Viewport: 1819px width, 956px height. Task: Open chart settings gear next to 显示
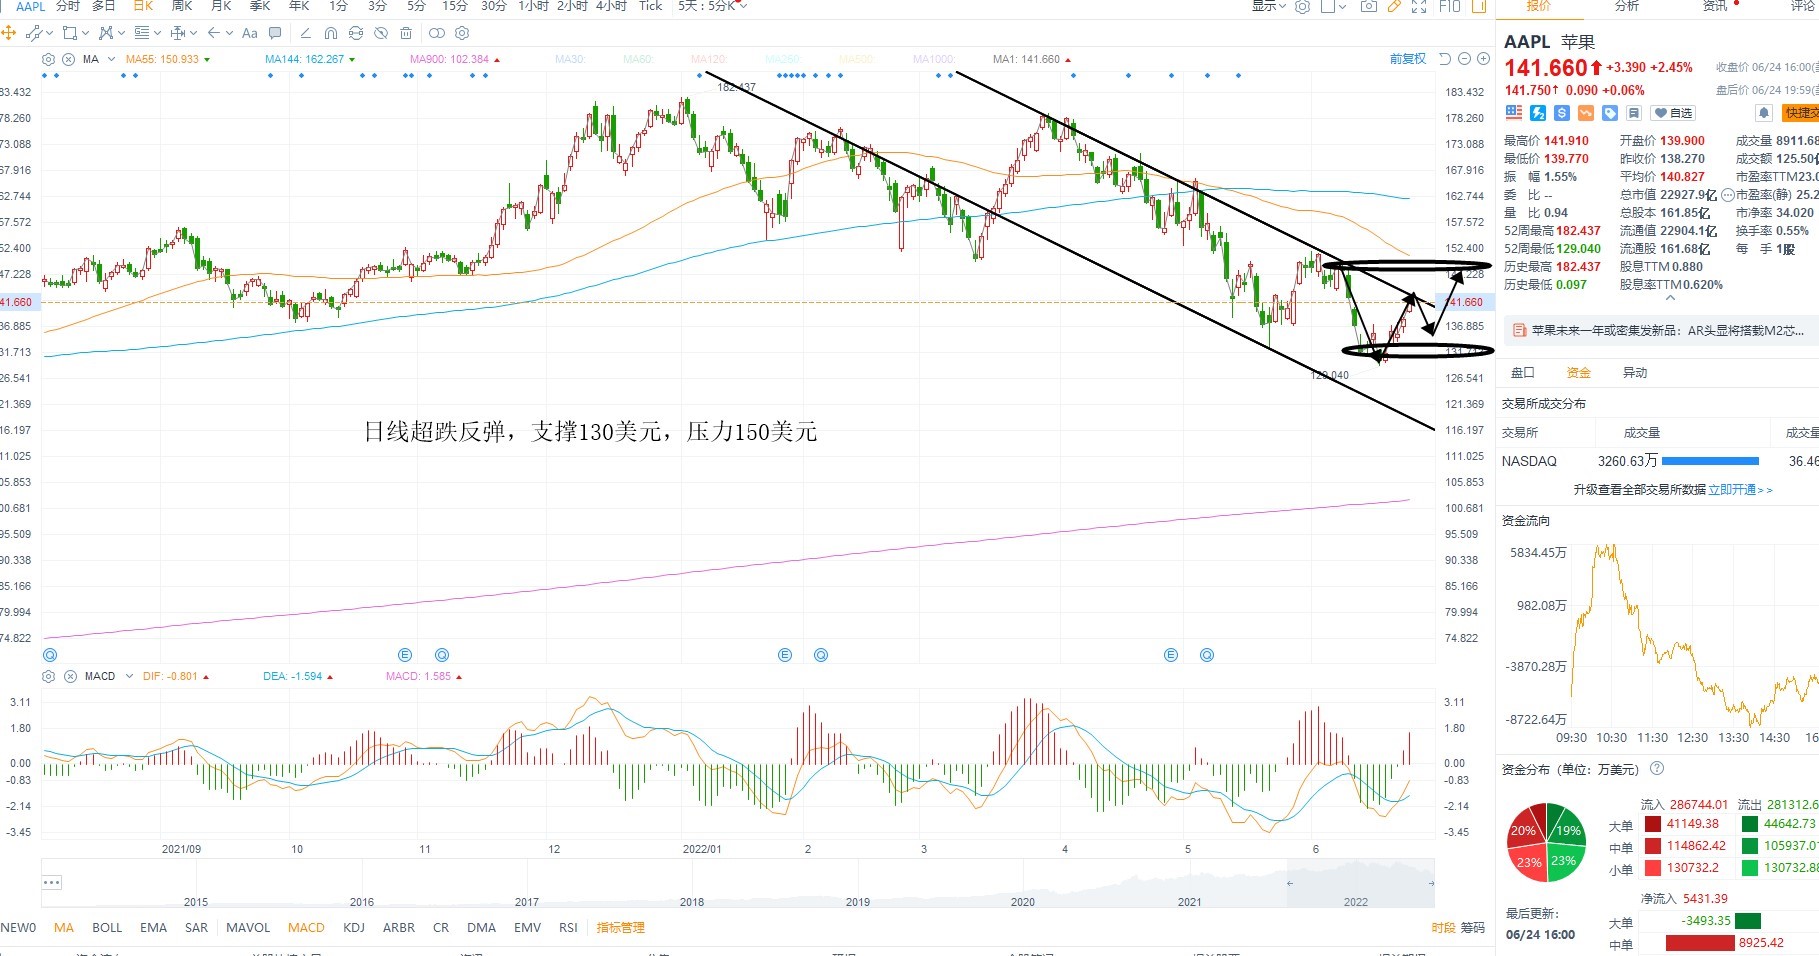(1302, 6)
